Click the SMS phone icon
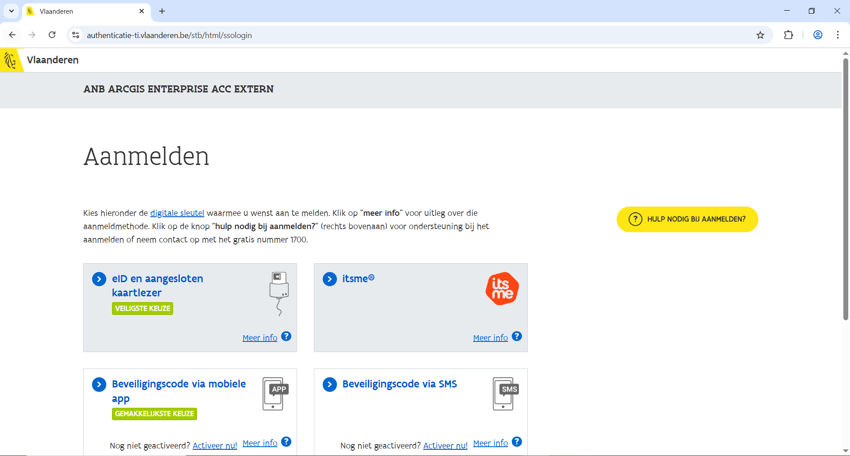850x456 pixels. (x=505, y=394)
